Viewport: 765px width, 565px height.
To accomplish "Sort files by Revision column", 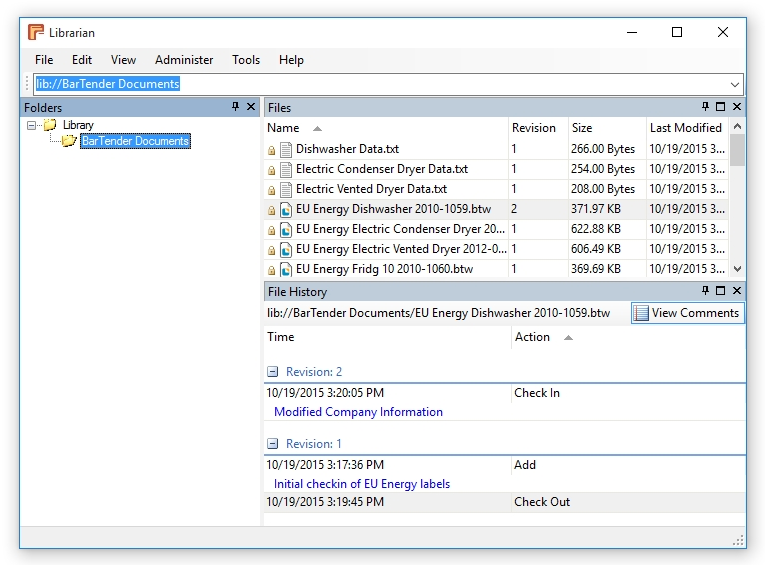I will point(538,128).
